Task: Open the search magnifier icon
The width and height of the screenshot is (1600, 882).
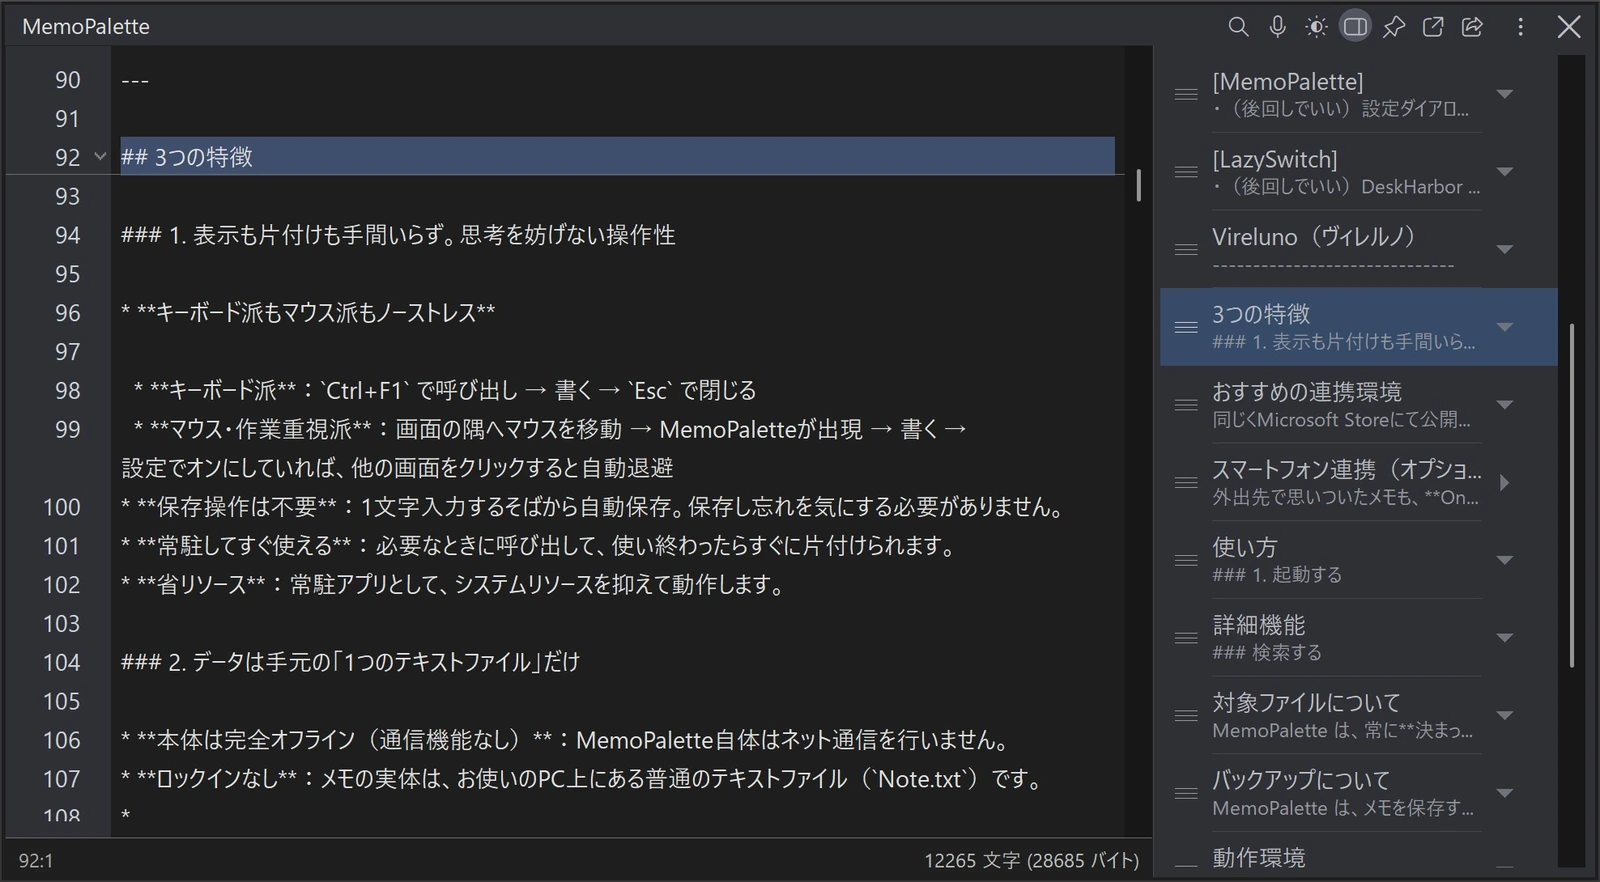Action: point(1238,27)
